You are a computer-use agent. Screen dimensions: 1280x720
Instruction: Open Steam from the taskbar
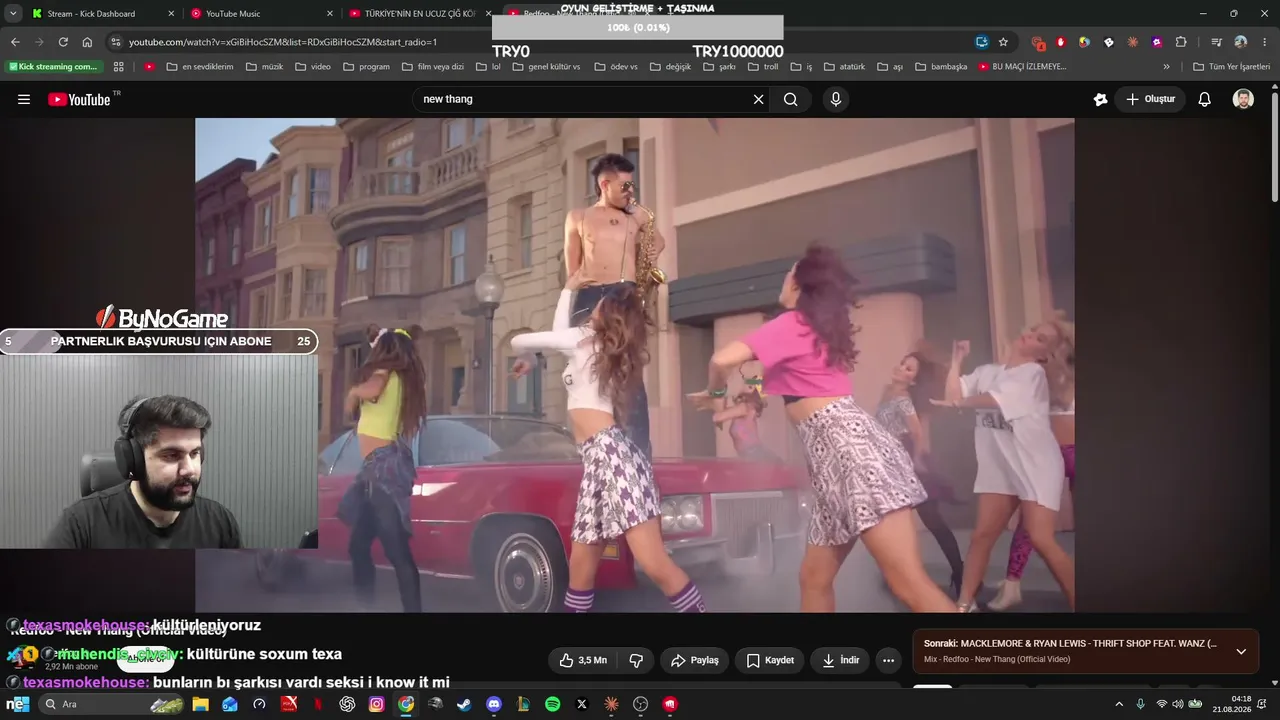[464, 704]
